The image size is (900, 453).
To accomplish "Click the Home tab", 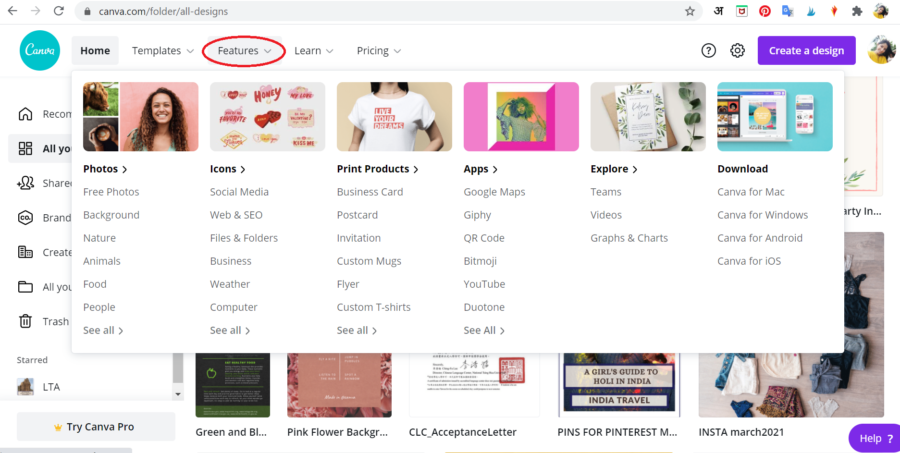I will pyautogui.click(x=95, y=51).
